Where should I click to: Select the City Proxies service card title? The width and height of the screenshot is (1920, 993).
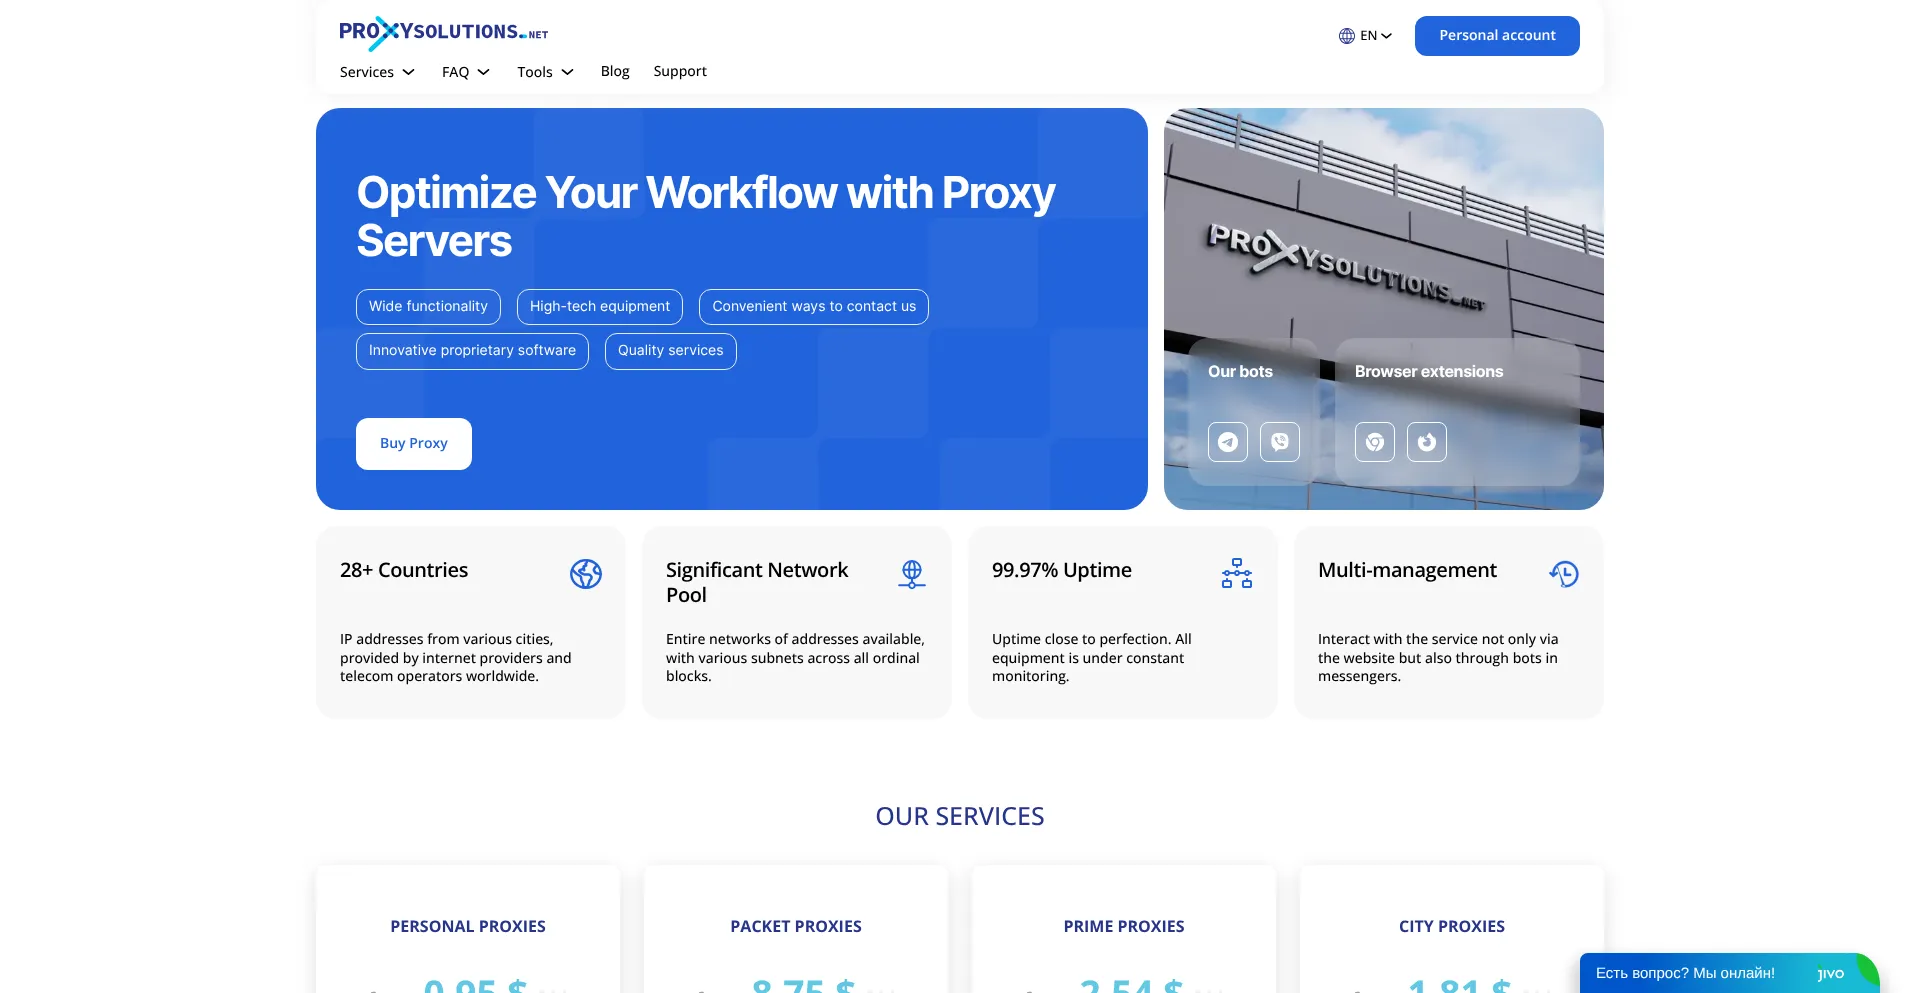[x=1451, y=926]
